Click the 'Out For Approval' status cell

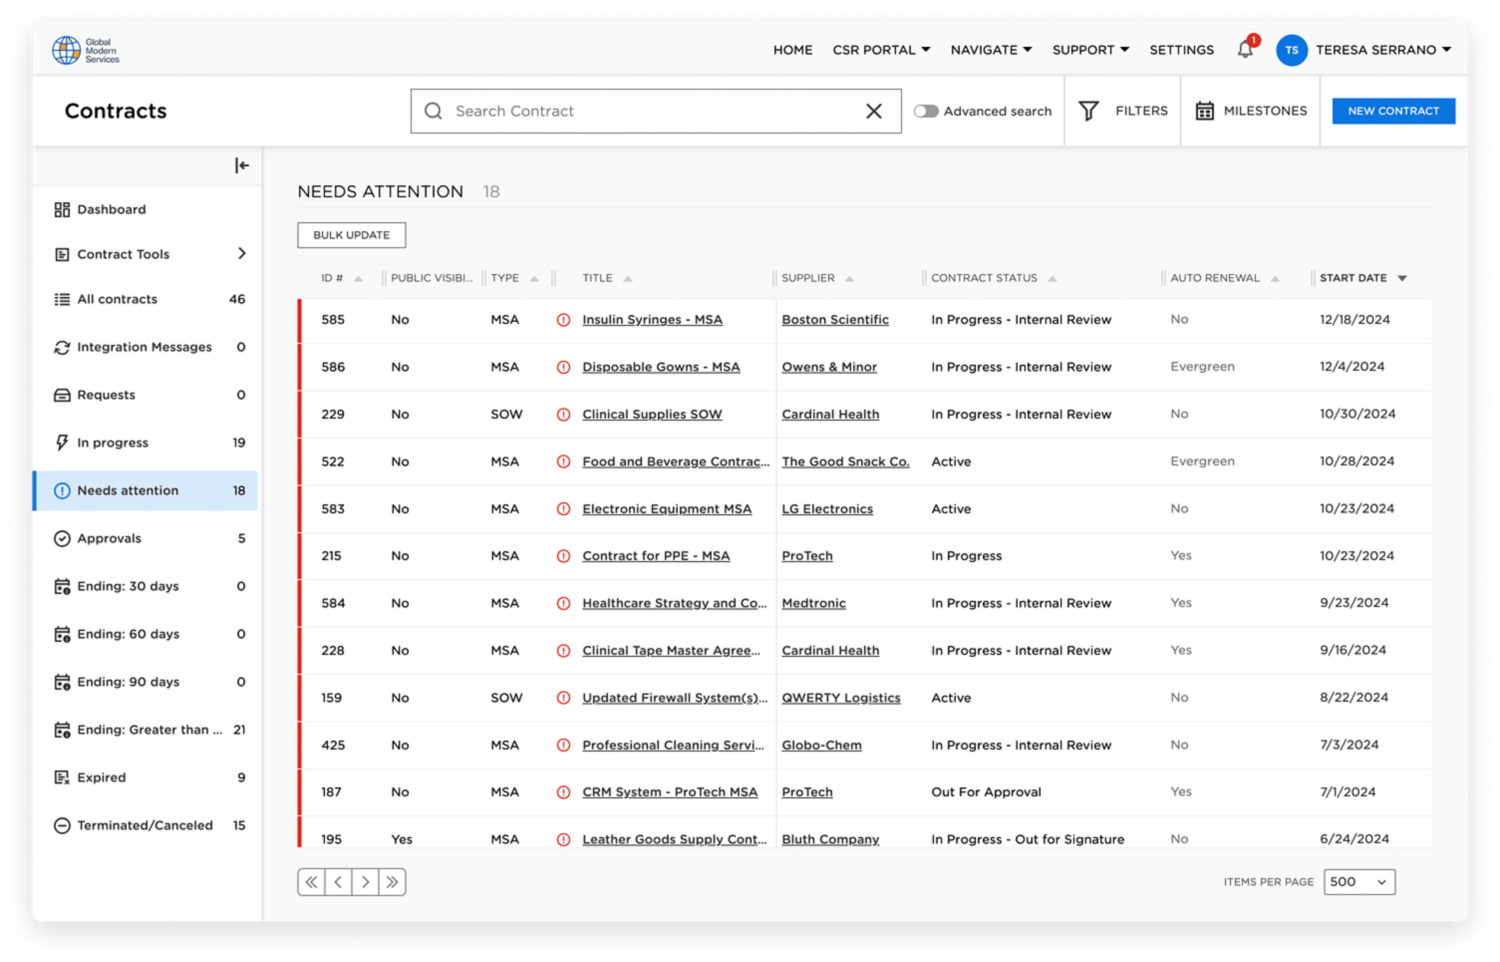[986, 792]
